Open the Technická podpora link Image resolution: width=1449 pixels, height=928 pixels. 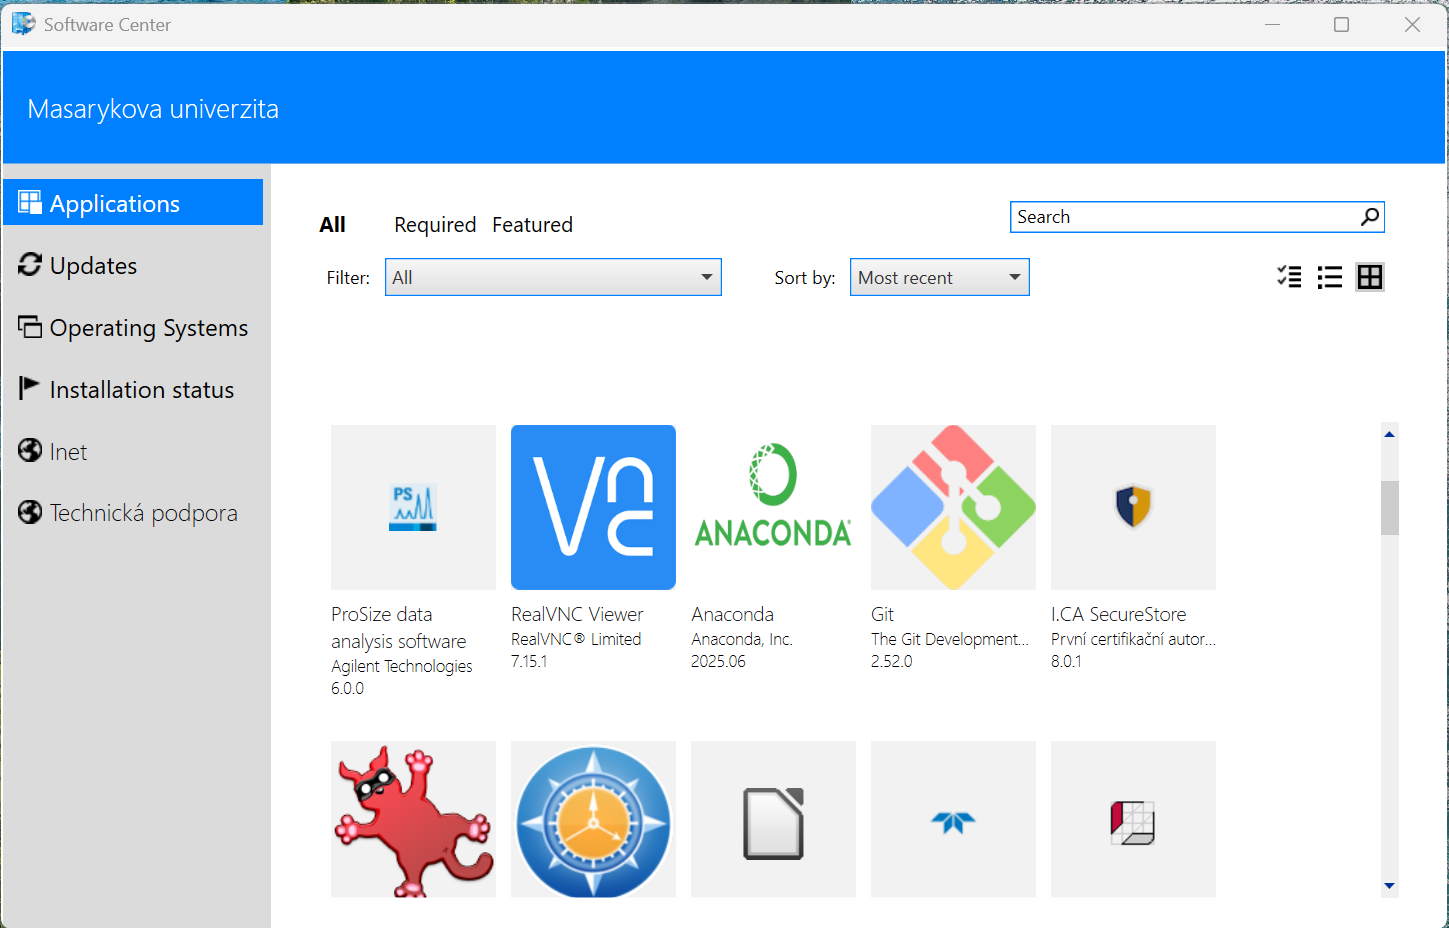tap(133, 513)
